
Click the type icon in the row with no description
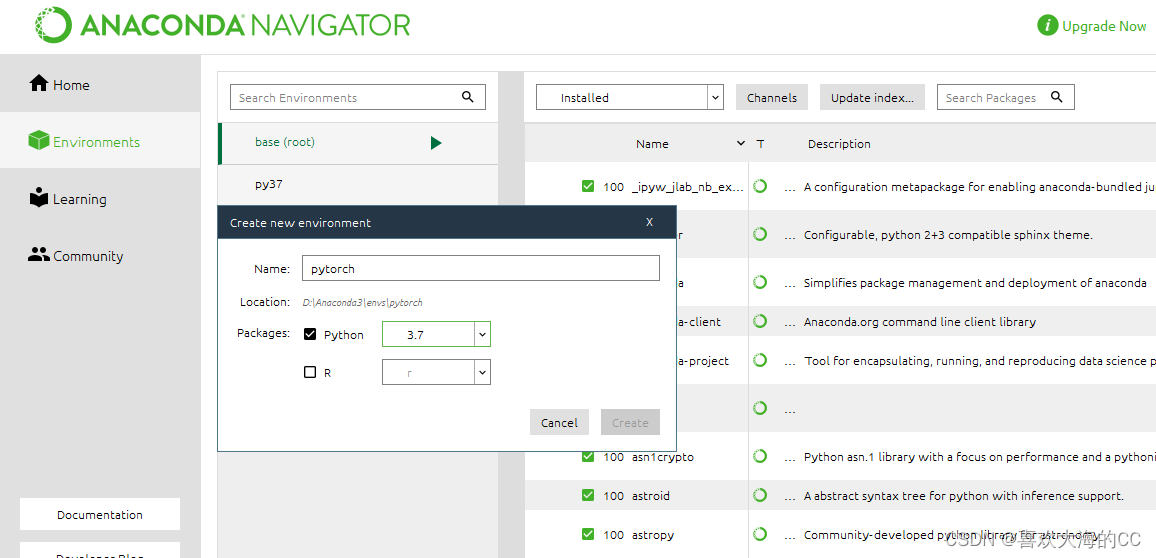760,408
